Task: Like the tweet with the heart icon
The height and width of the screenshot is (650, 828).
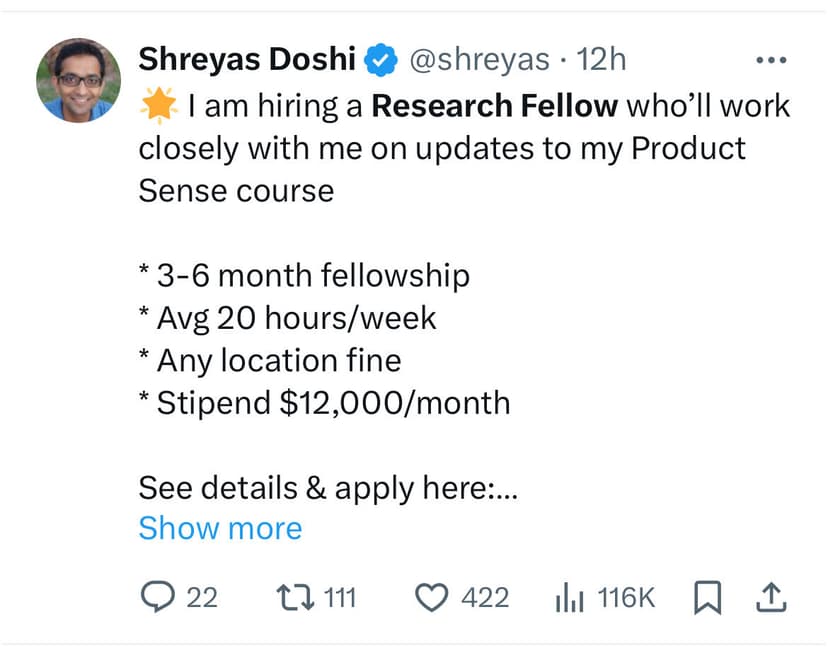Action: (x=431, y=598)
